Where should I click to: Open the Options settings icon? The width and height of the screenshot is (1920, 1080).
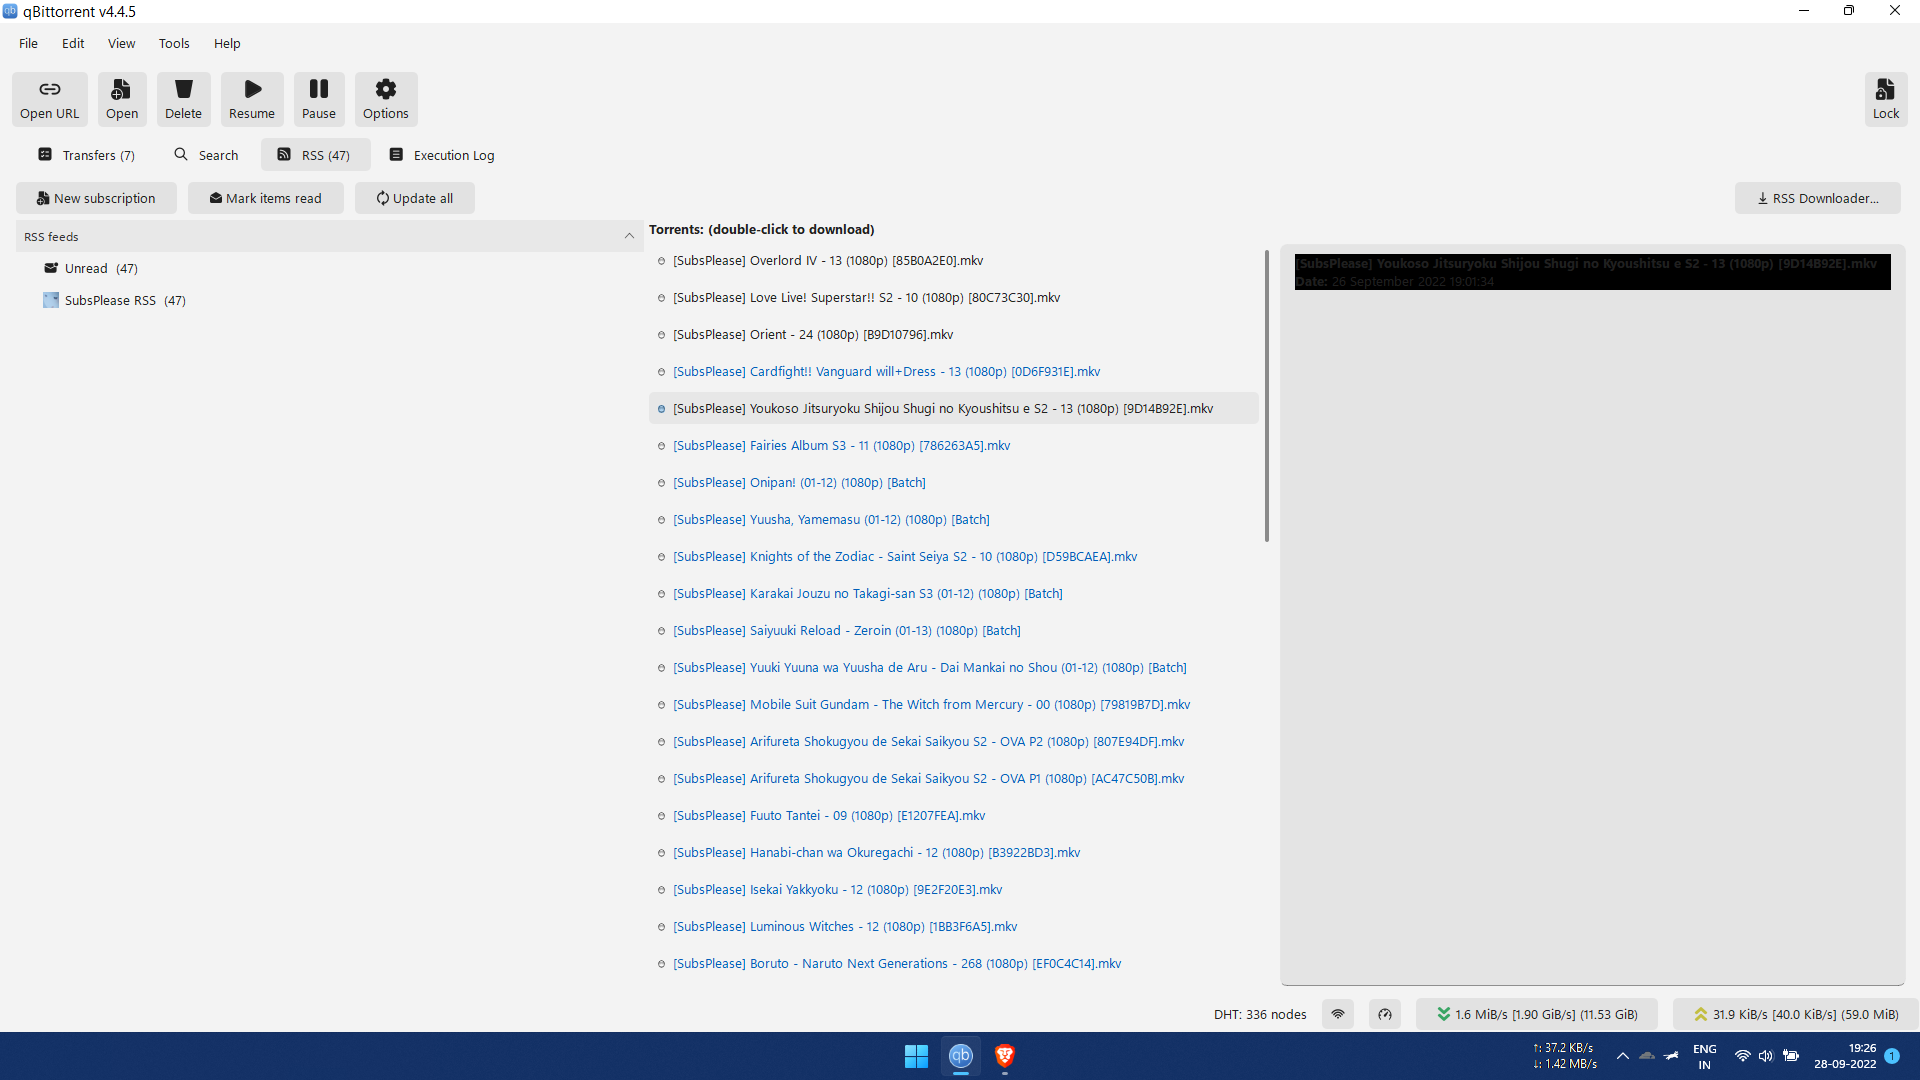pos(385,98)
